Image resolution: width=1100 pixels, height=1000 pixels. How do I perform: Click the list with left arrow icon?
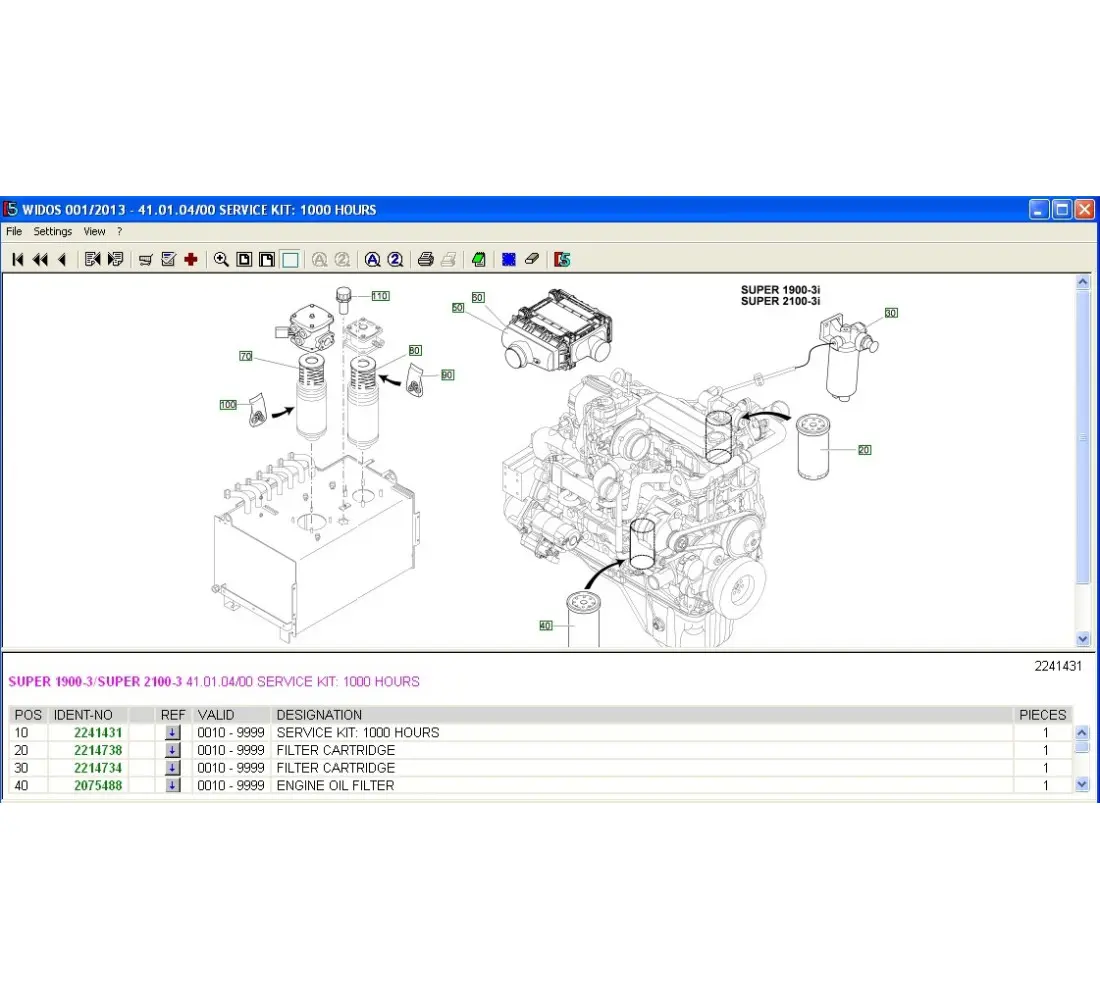coord(93,260)
